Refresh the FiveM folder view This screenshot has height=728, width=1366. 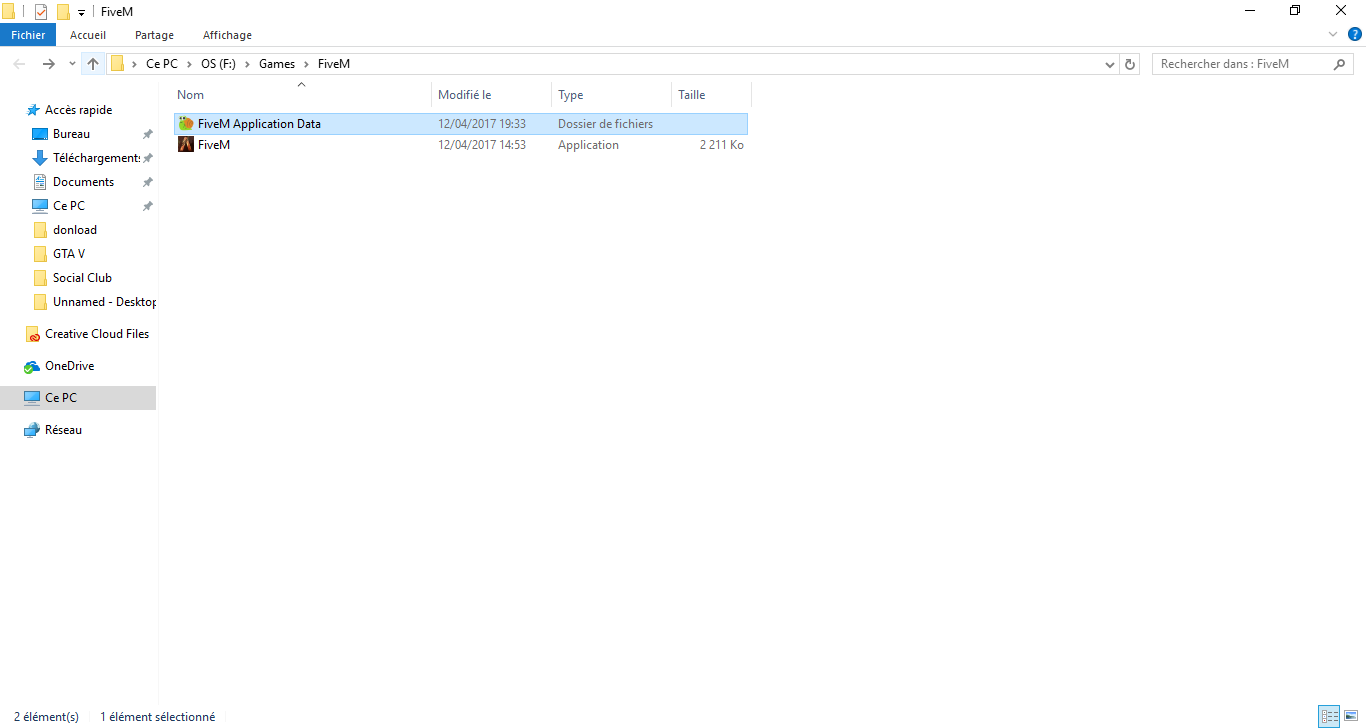coord(1131,64)
